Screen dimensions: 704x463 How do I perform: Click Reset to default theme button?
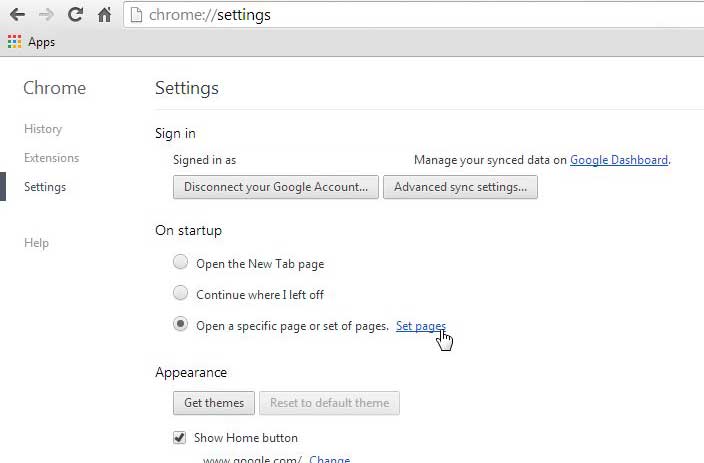(x=329, y=403)
